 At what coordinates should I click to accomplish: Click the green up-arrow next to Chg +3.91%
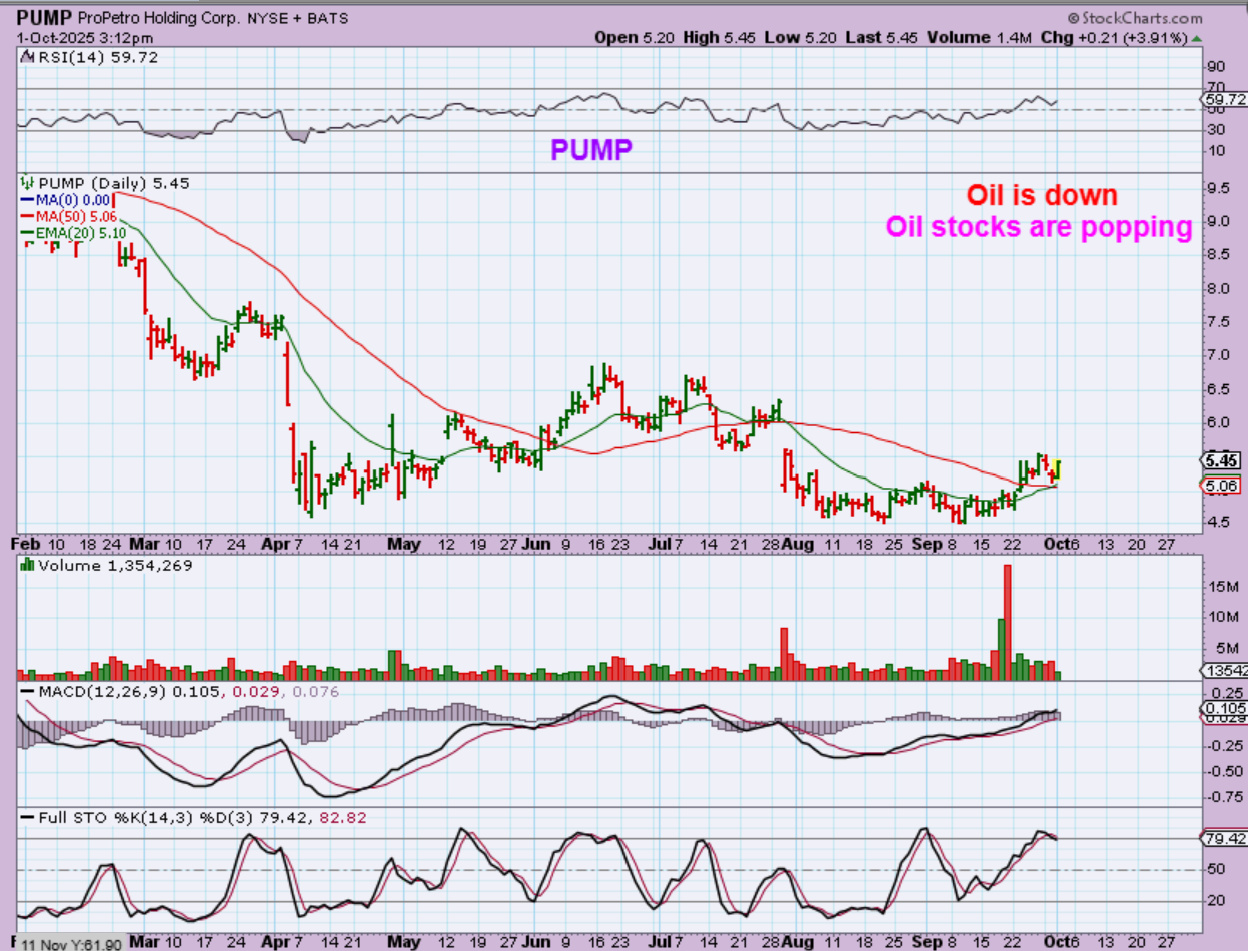pyautogui.click(x=1196, y=38)
